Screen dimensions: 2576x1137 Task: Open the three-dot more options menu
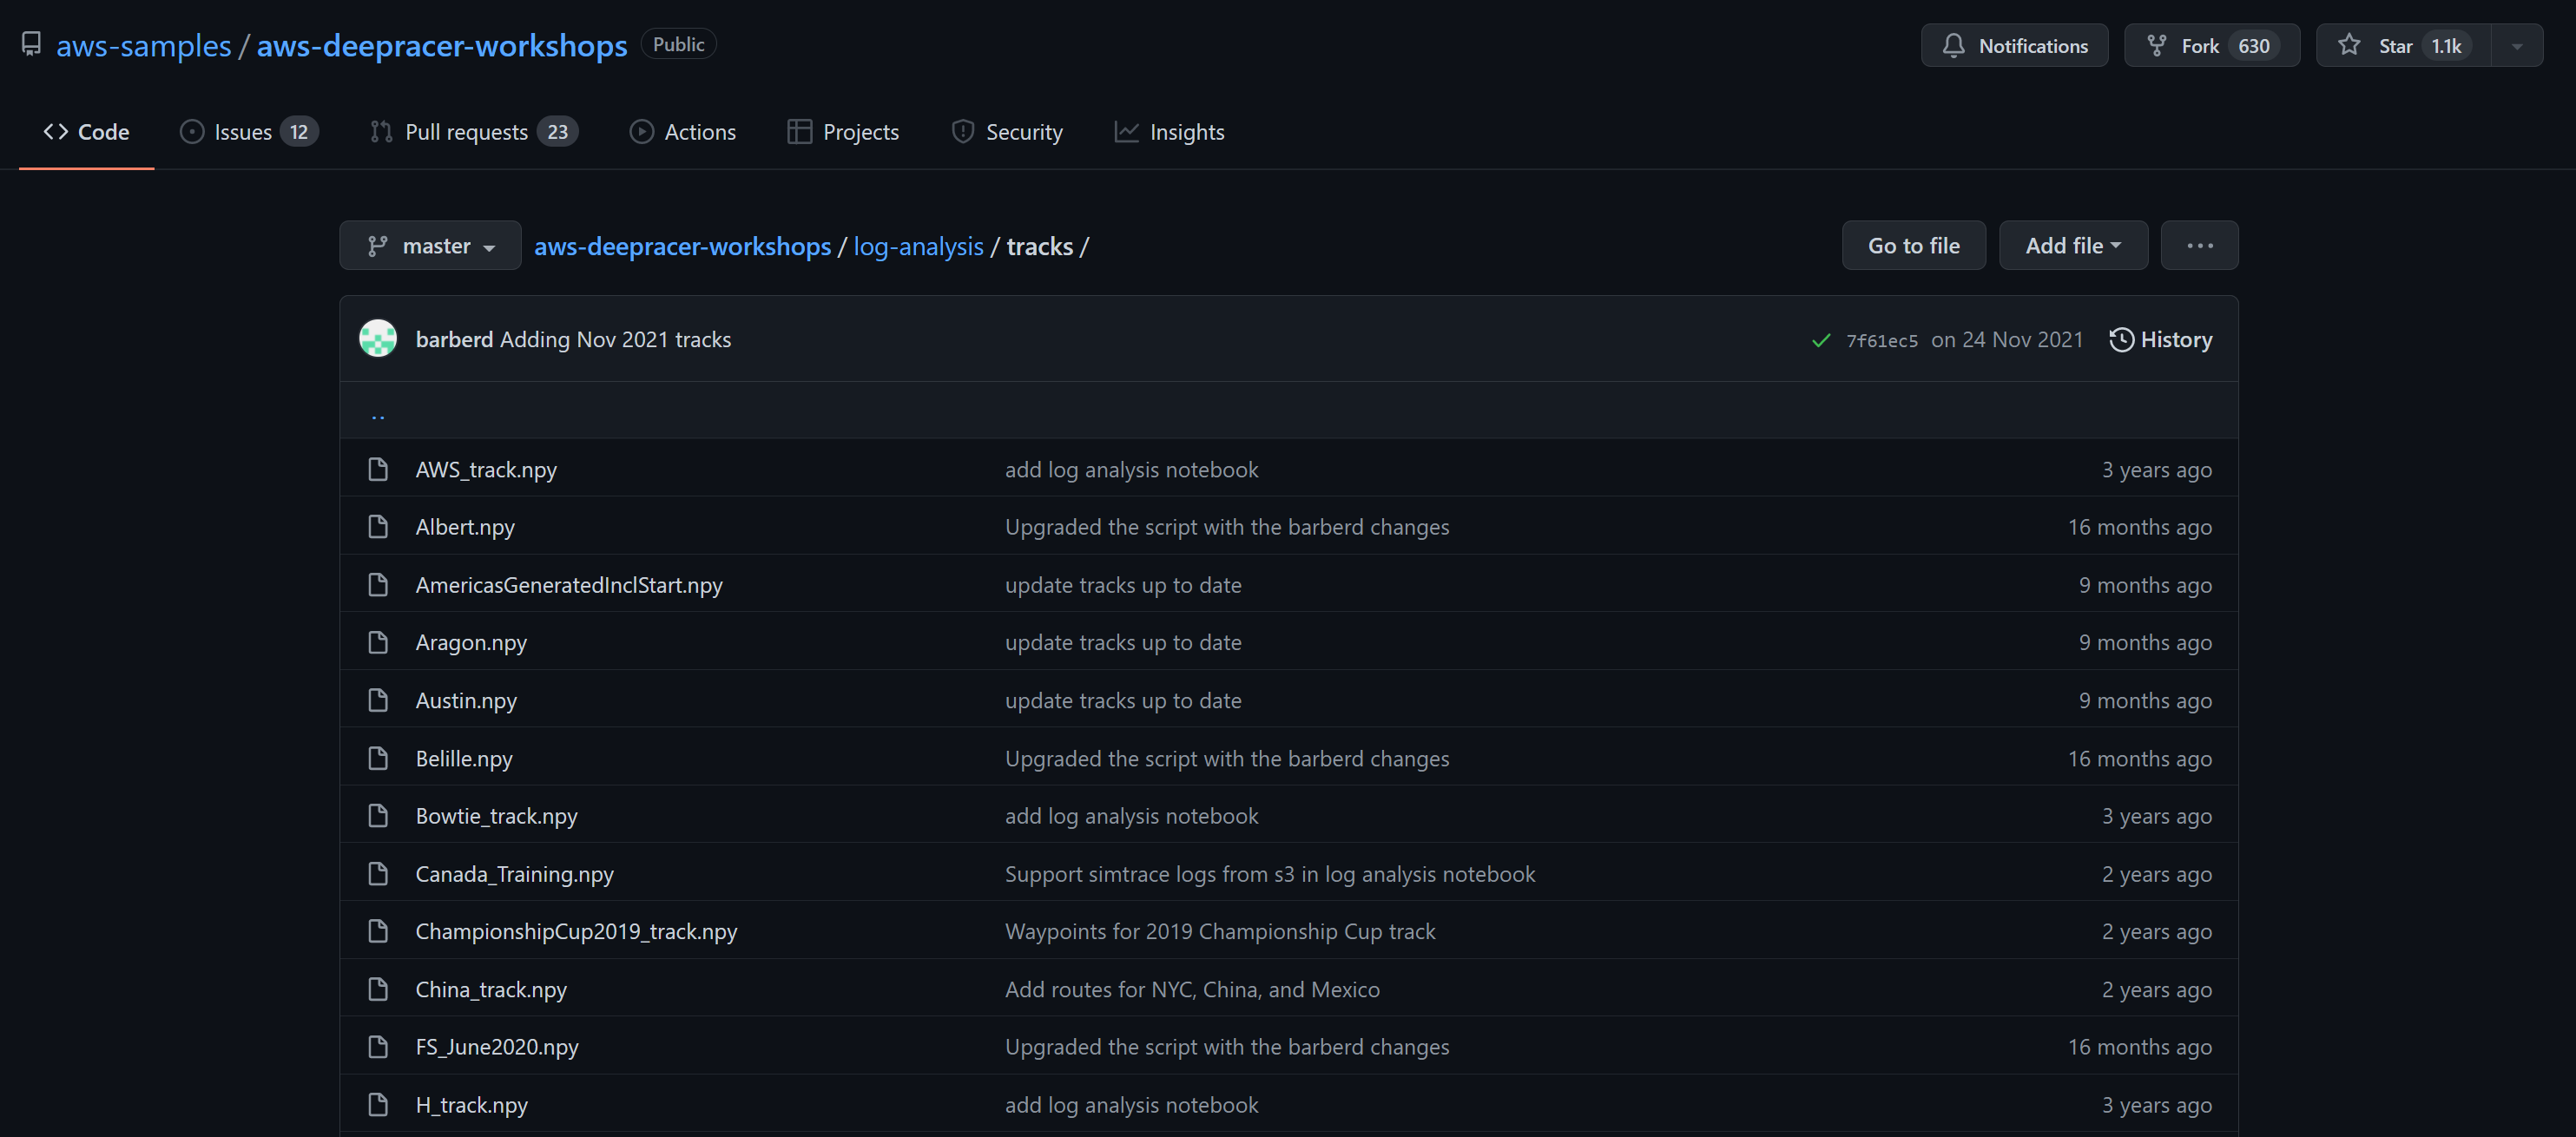click(x=2199, y=246)
